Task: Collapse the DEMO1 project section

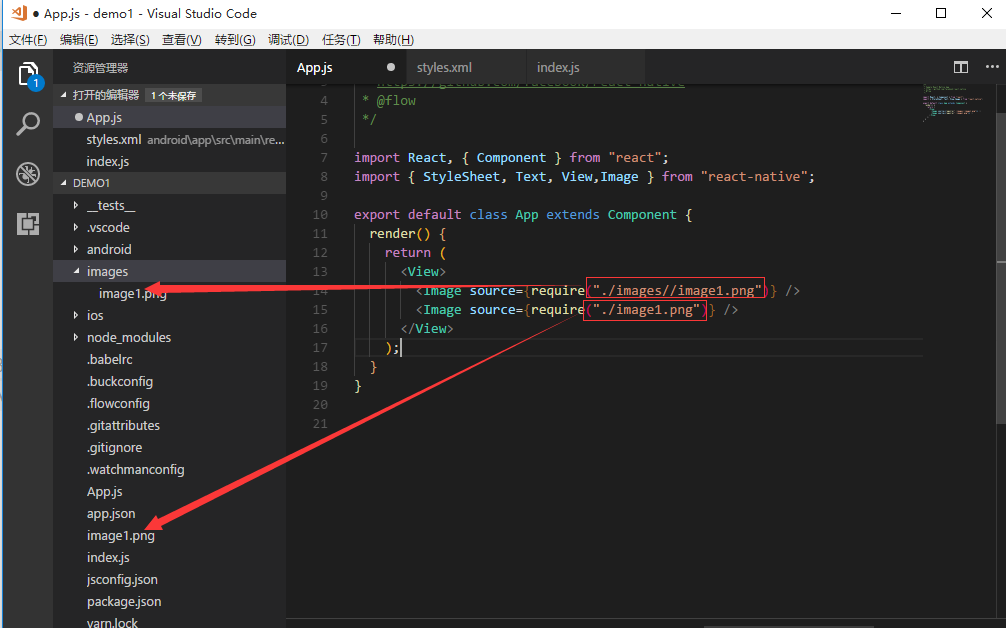Action: (64, 183)
